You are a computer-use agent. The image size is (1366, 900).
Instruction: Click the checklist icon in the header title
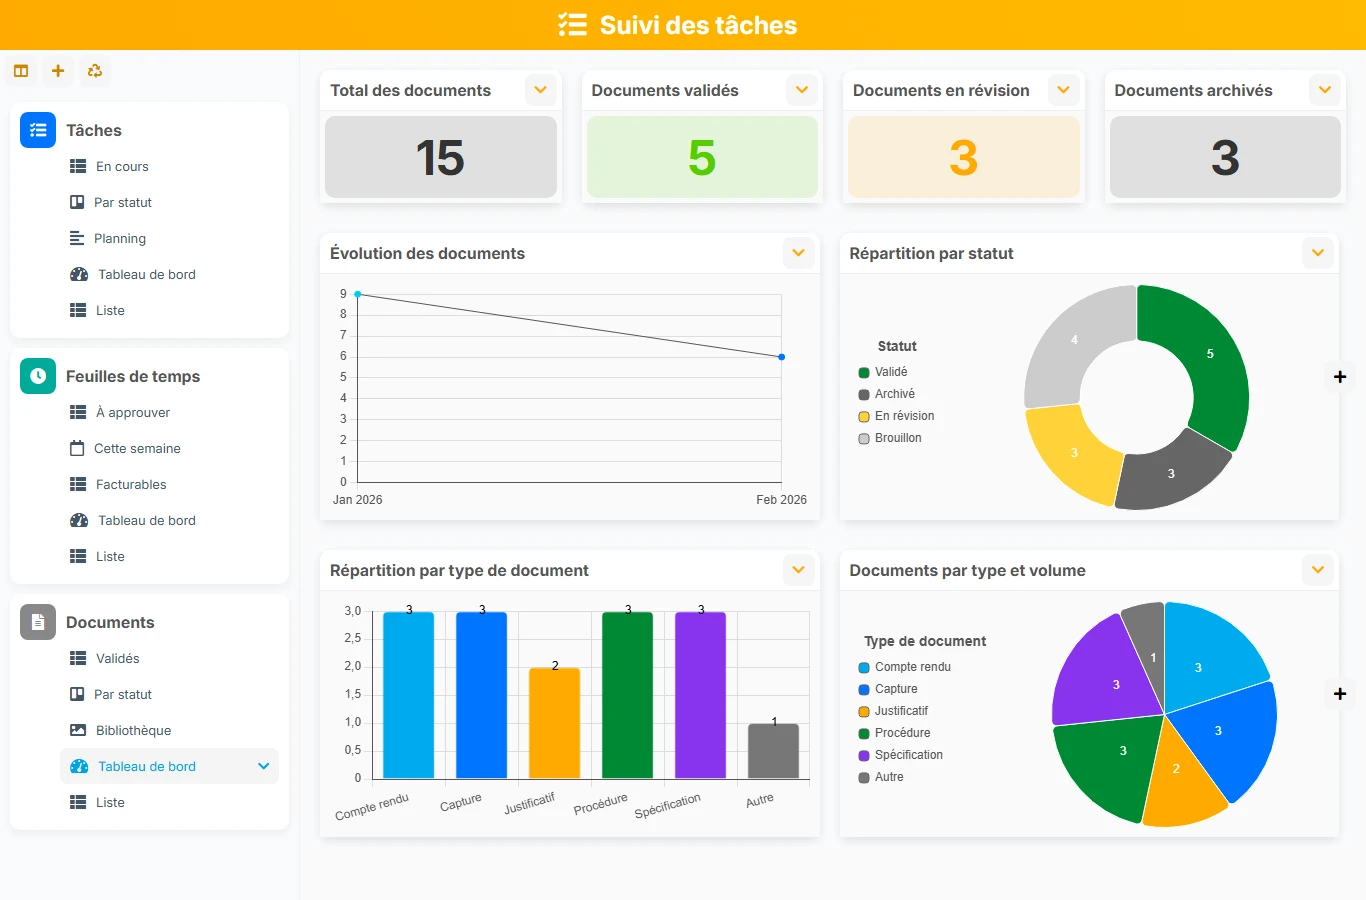point(573,25)
